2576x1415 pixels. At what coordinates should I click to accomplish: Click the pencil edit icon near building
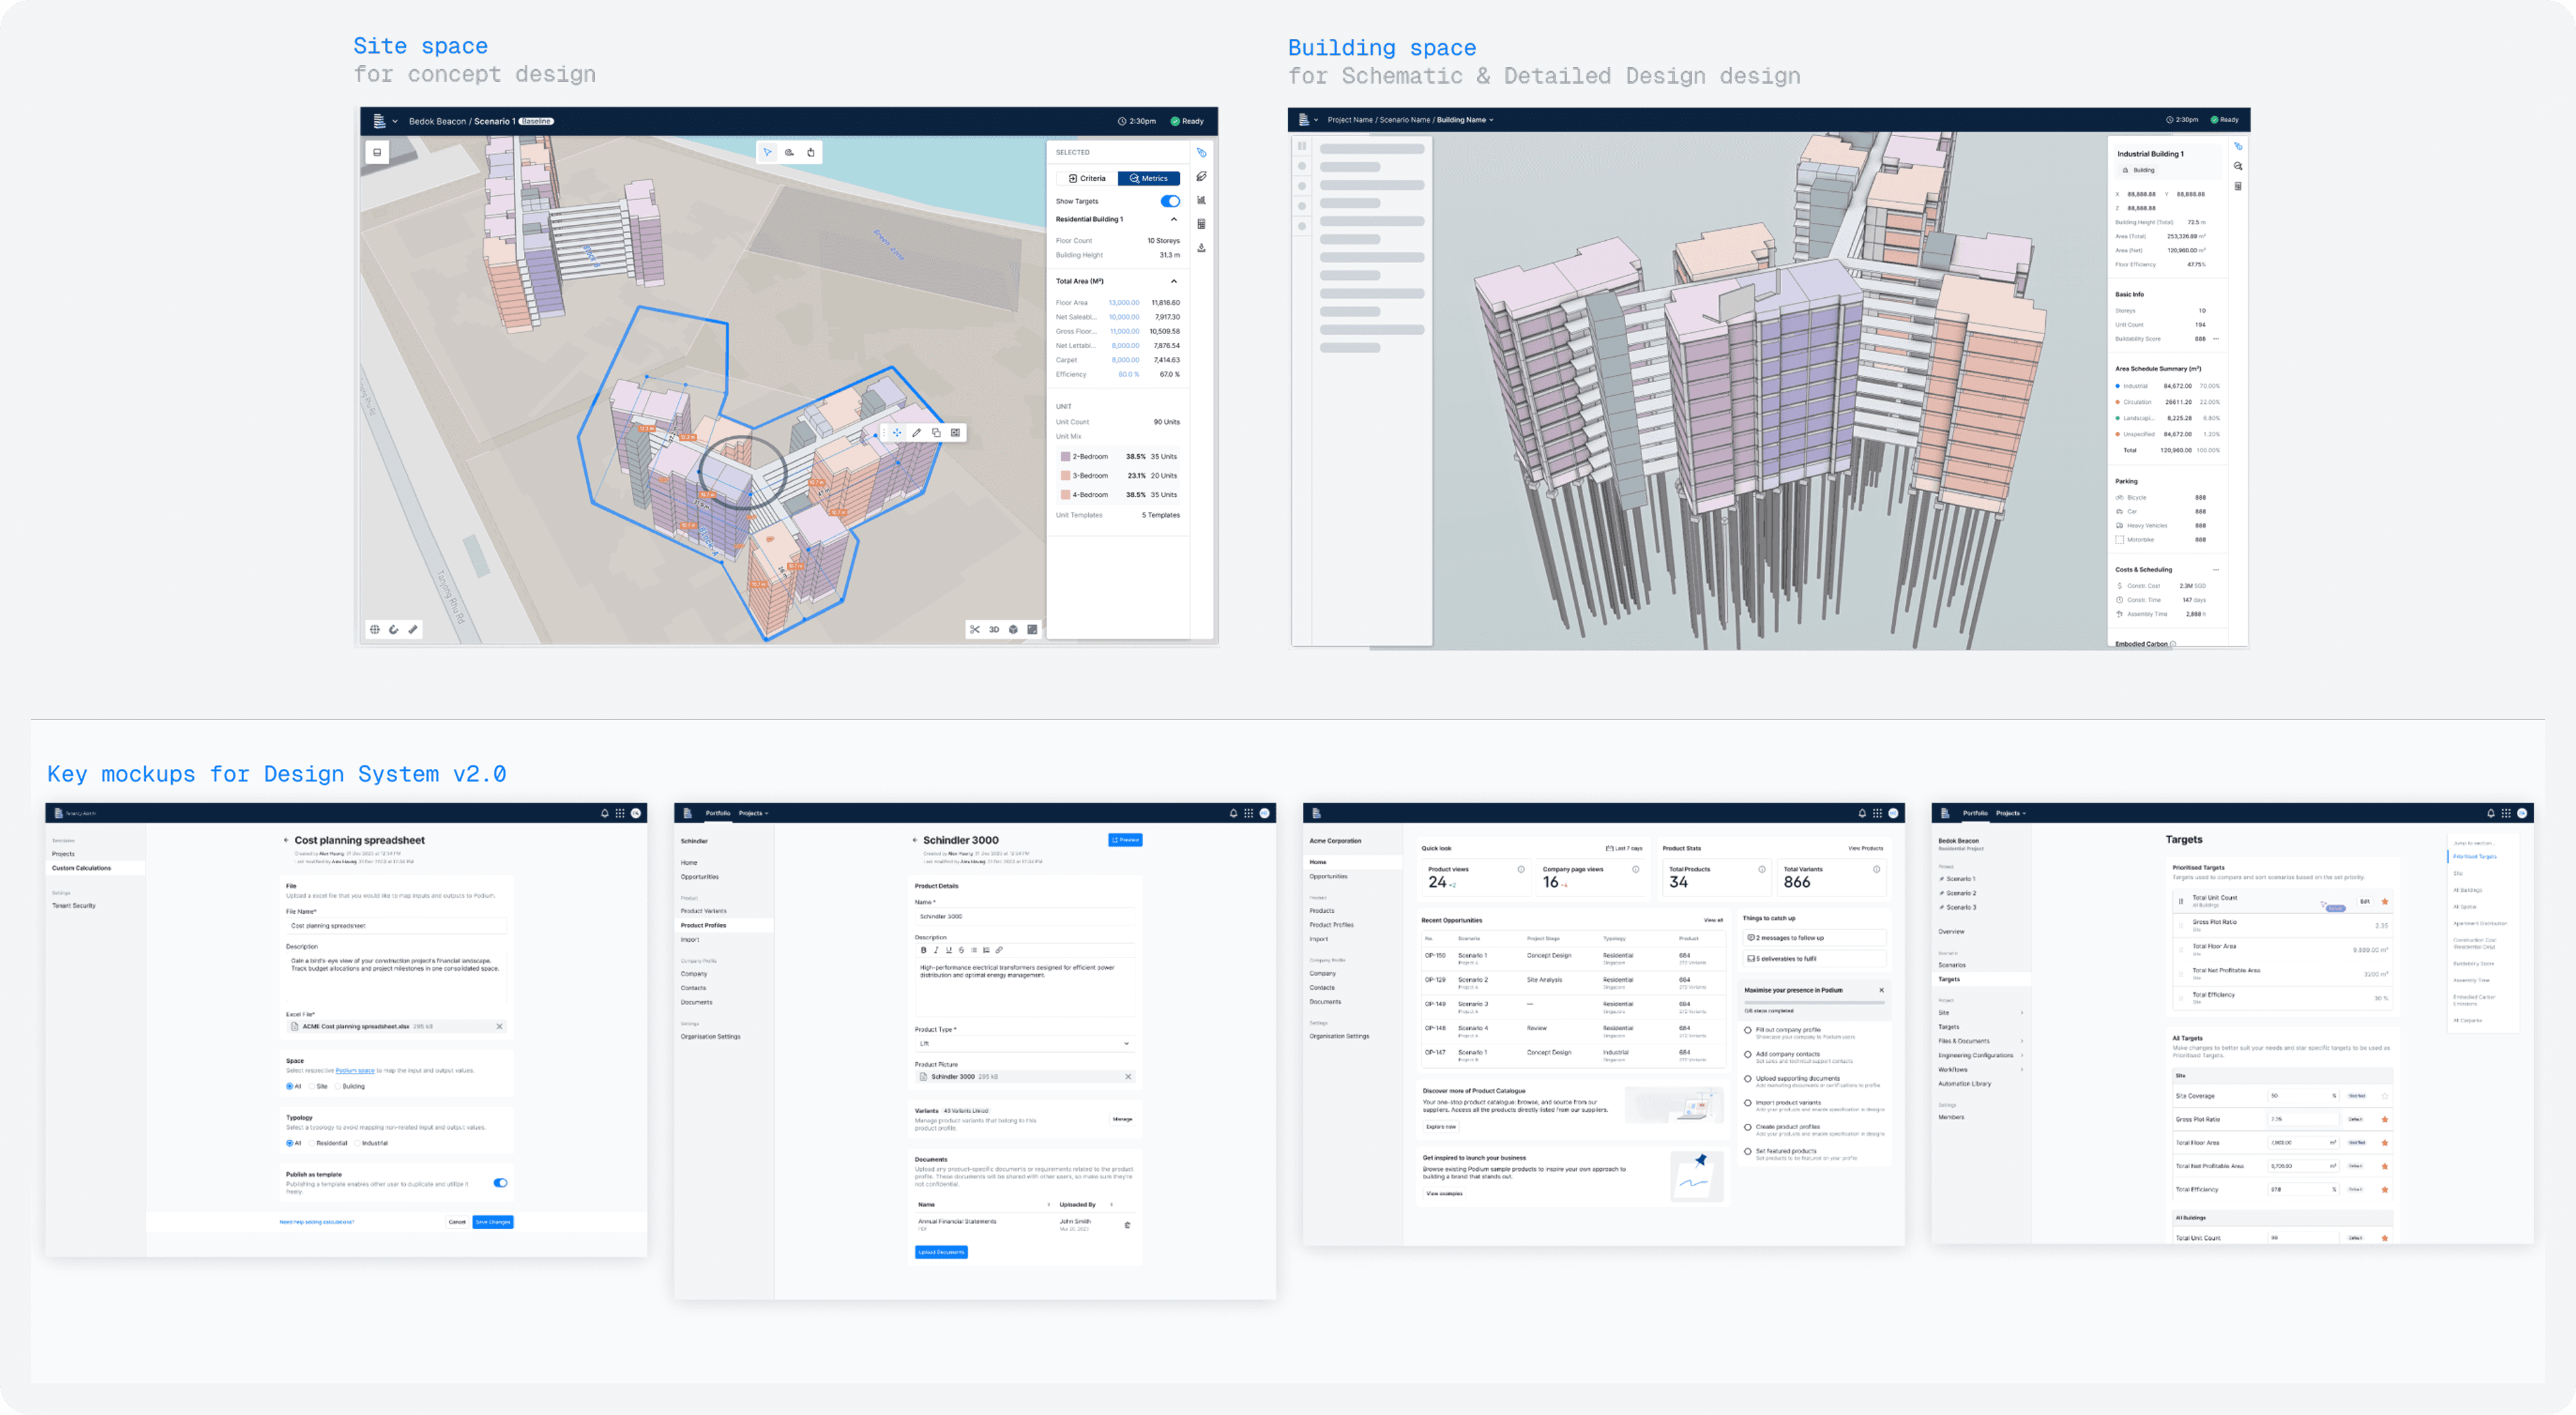(x=916, y=433)
